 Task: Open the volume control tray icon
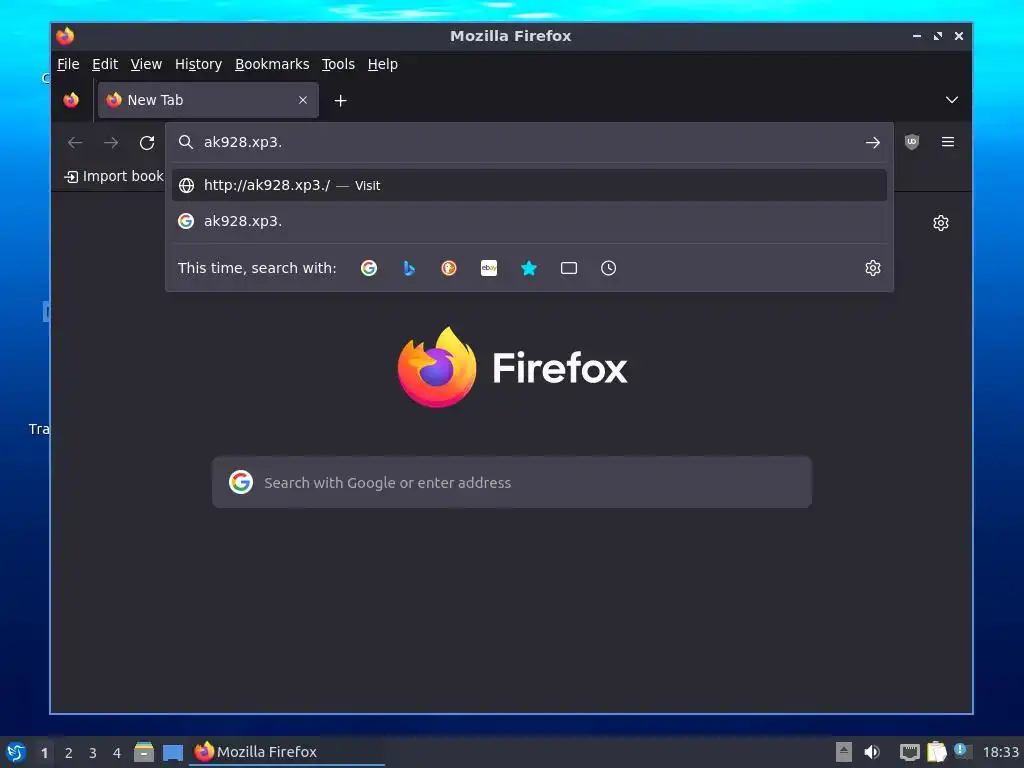(872, 752)
